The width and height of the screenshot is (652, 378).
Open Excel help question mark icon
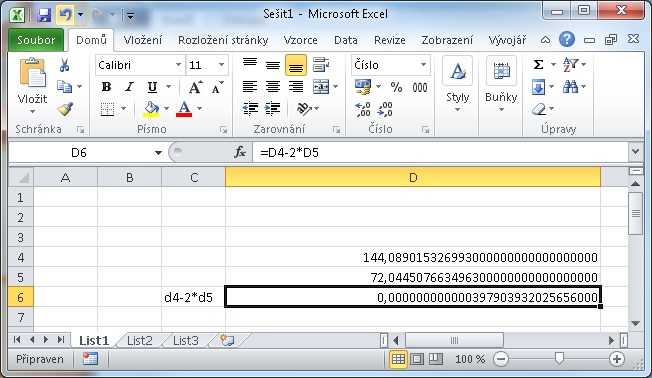(x=566, y=40)
